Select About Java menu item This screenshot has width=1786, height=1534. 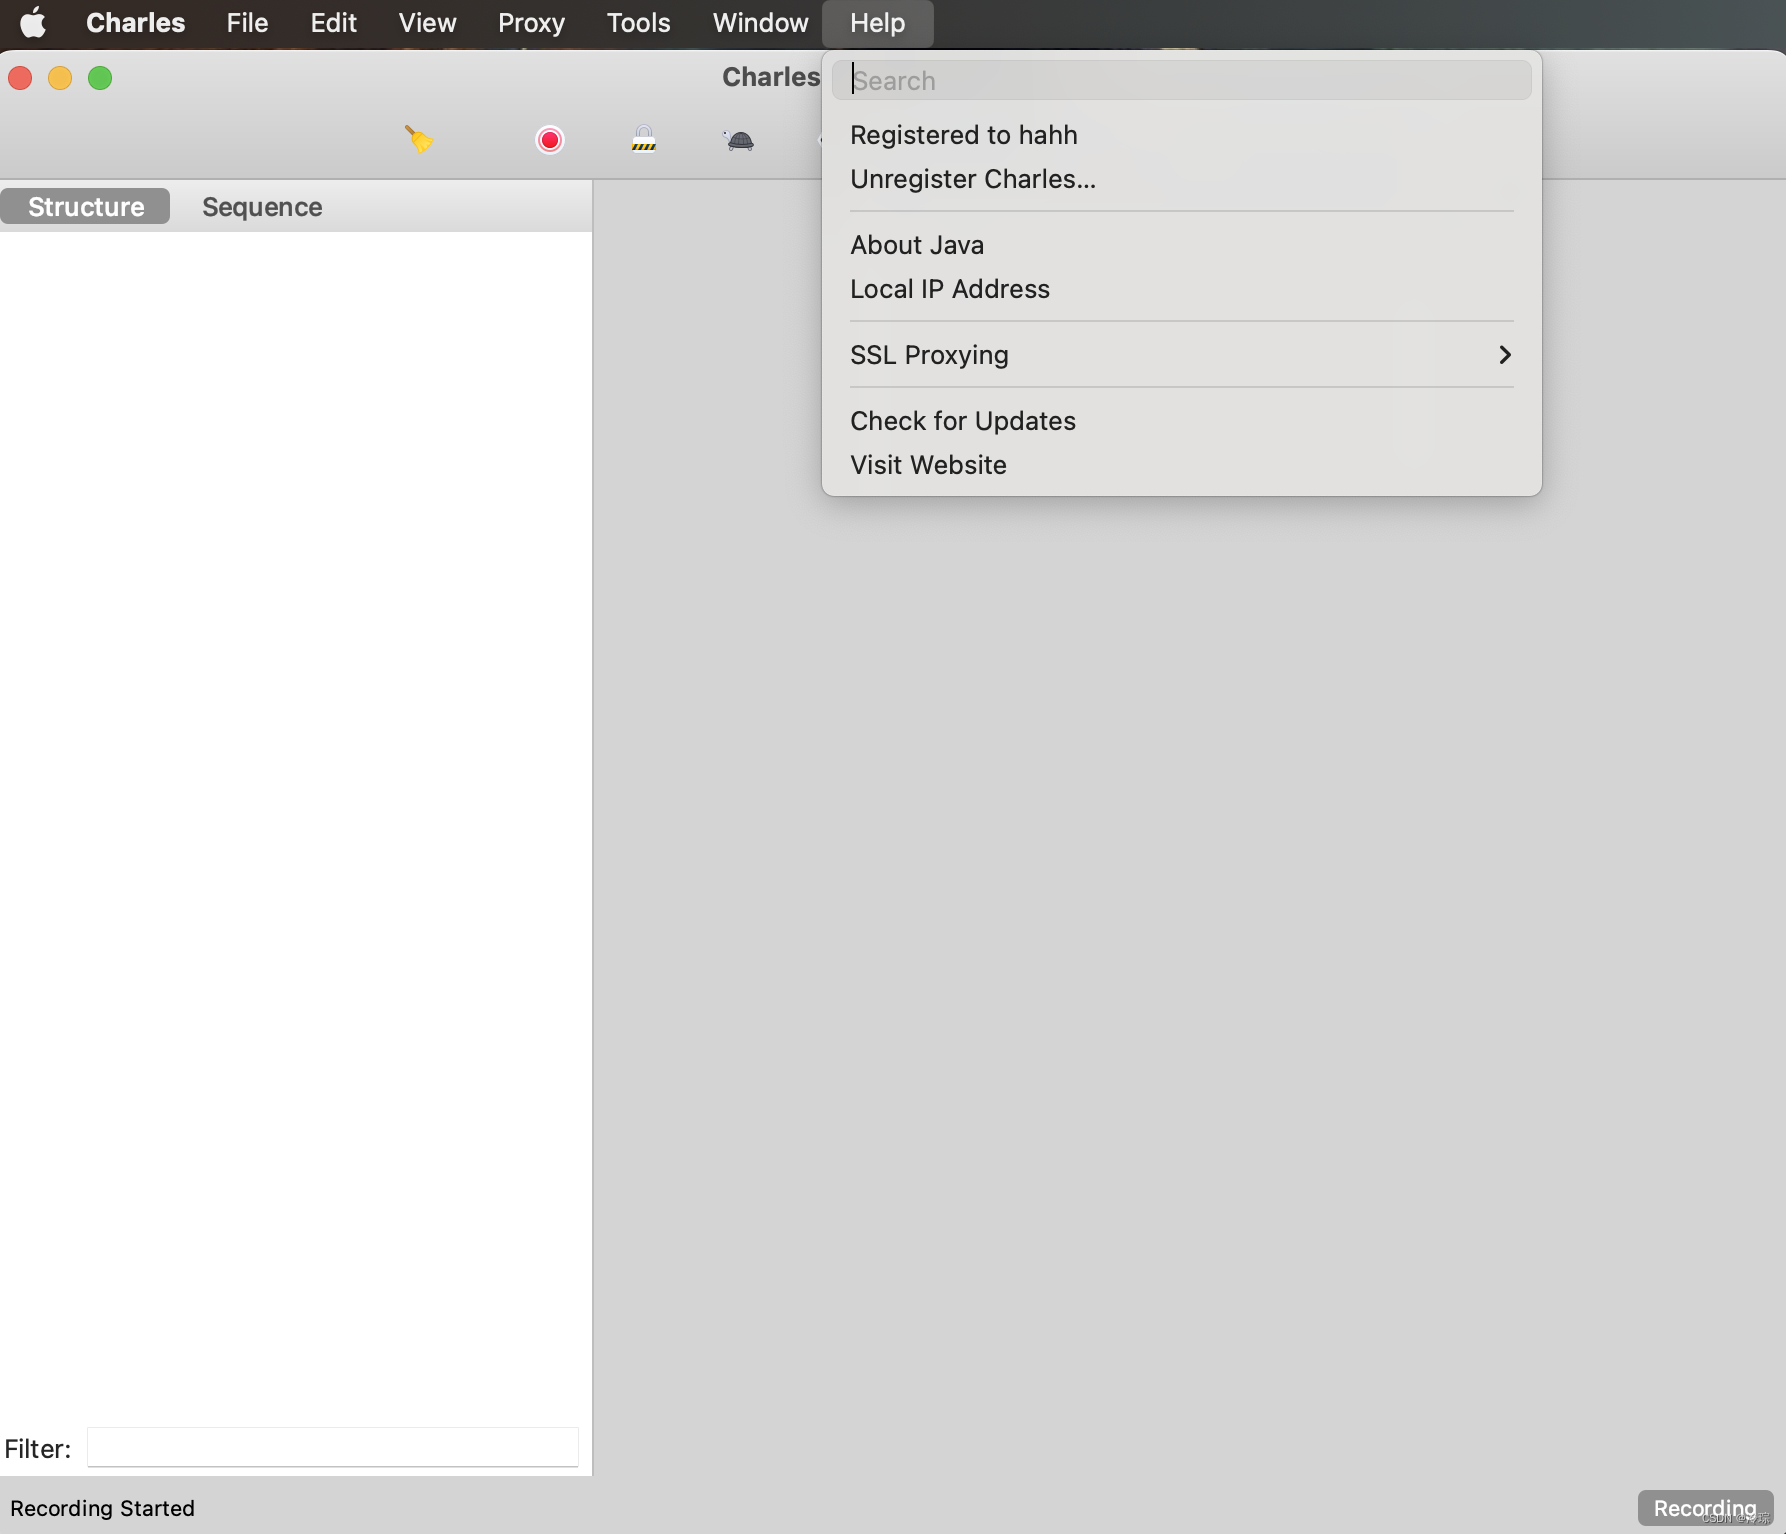point(1181,245)
